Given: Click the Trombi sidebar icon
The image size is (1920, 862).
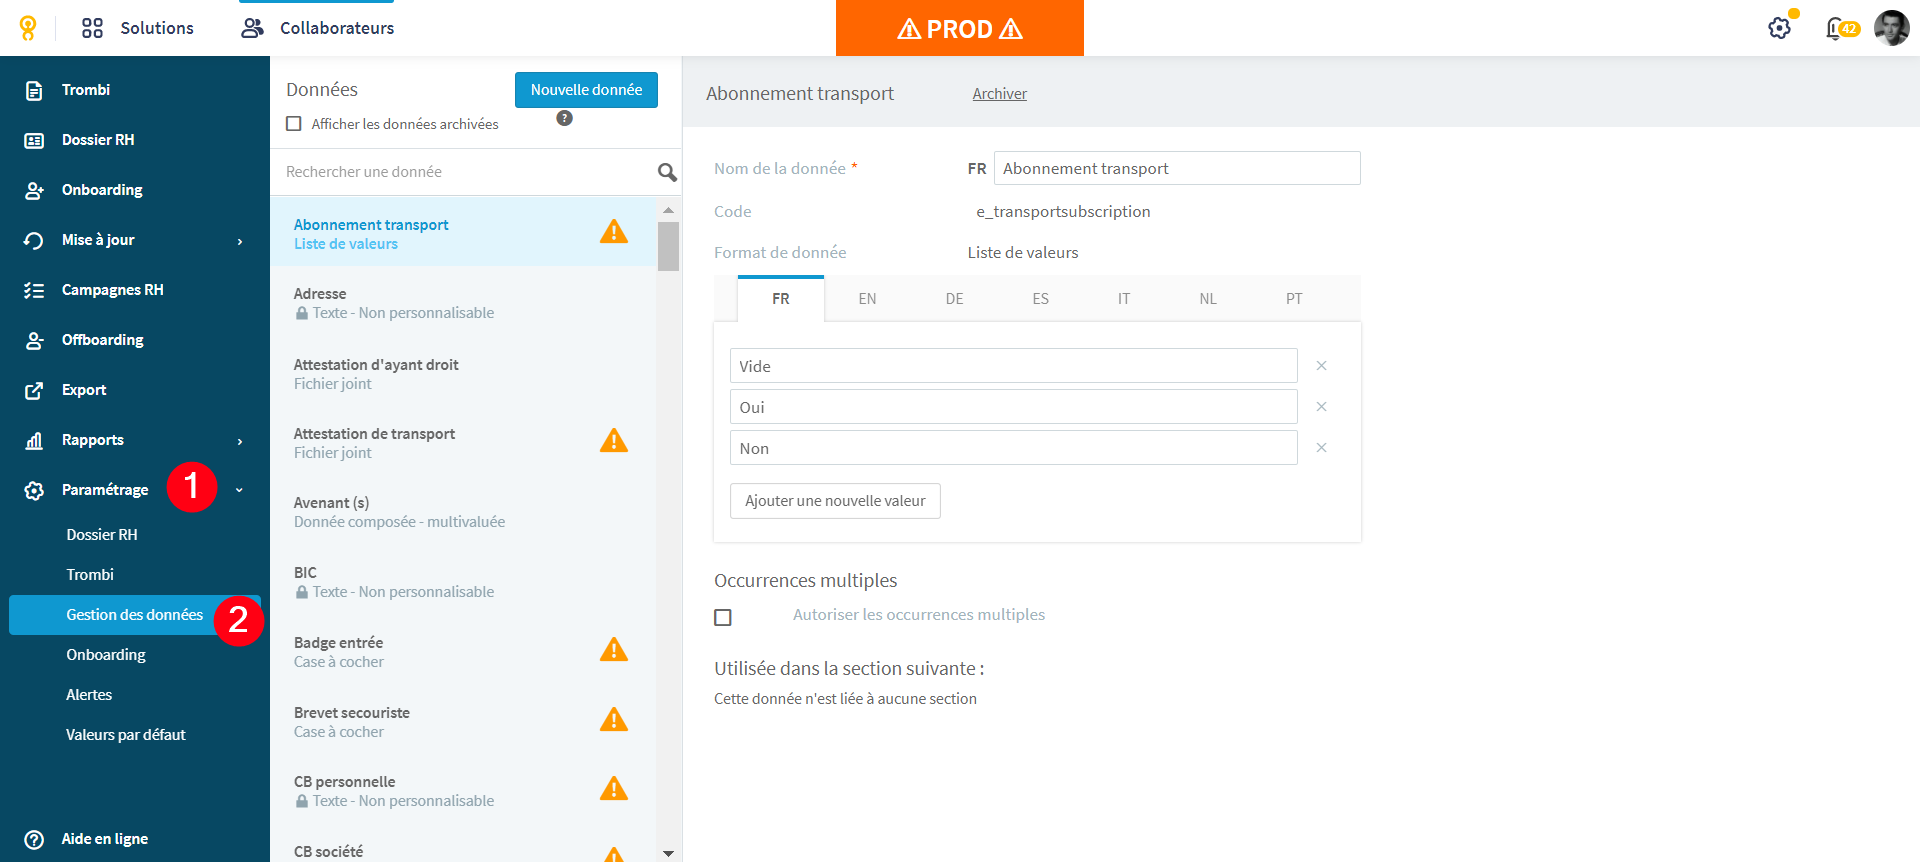Looking at the screenshot, I should [x=34, y=90].
